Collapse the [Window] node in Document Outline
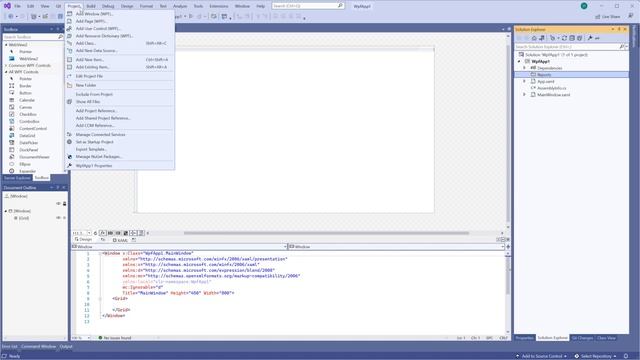The width and height of the screenshot is (640, 360). pos(6,211)
